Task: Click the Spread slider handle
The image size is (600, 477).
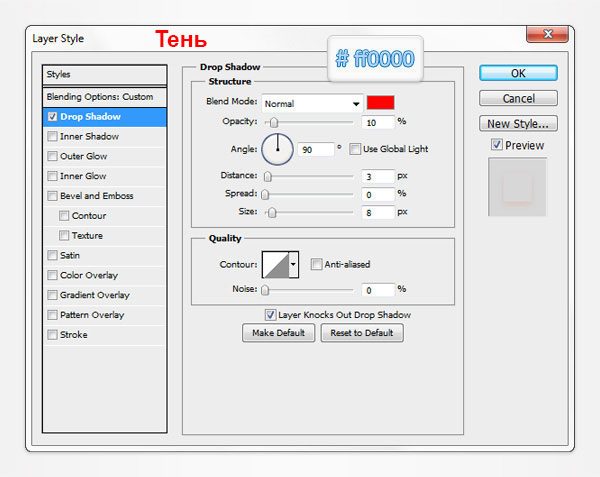Action: click(265, 195)
